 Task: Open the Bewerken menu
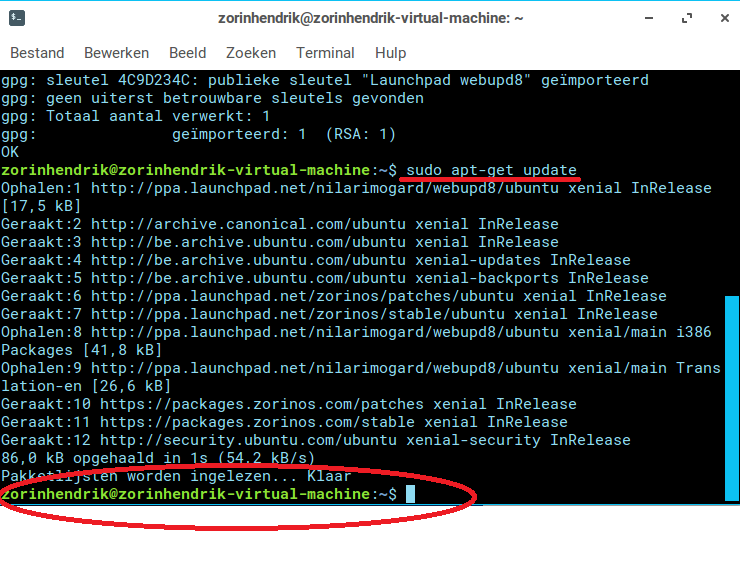[116, 53]
